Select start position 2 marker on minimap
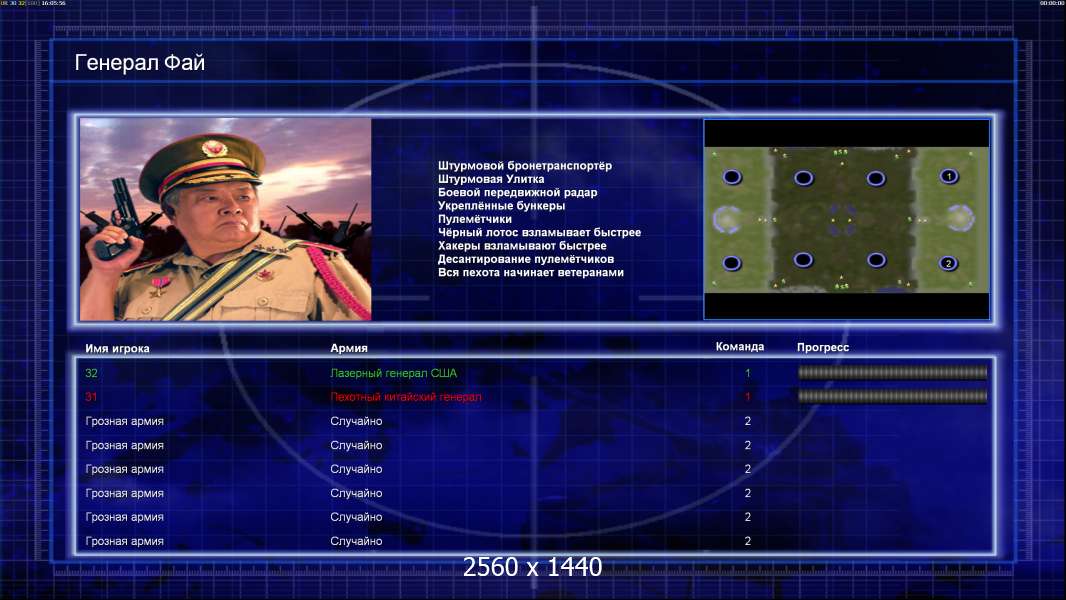The height and width of the screenshot is (600, 1066). (x=948, y=263)
